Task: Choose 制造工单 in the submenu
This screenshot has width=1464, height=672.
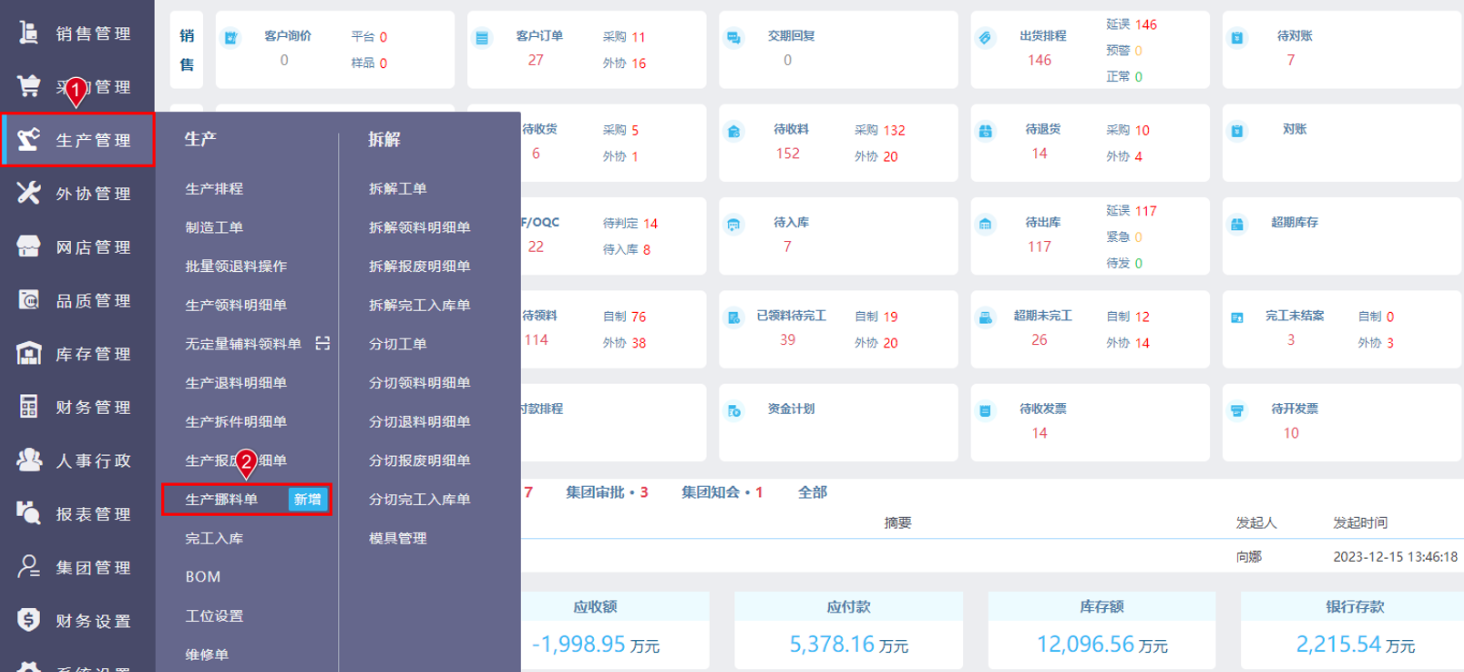Action: coord(214,228)
